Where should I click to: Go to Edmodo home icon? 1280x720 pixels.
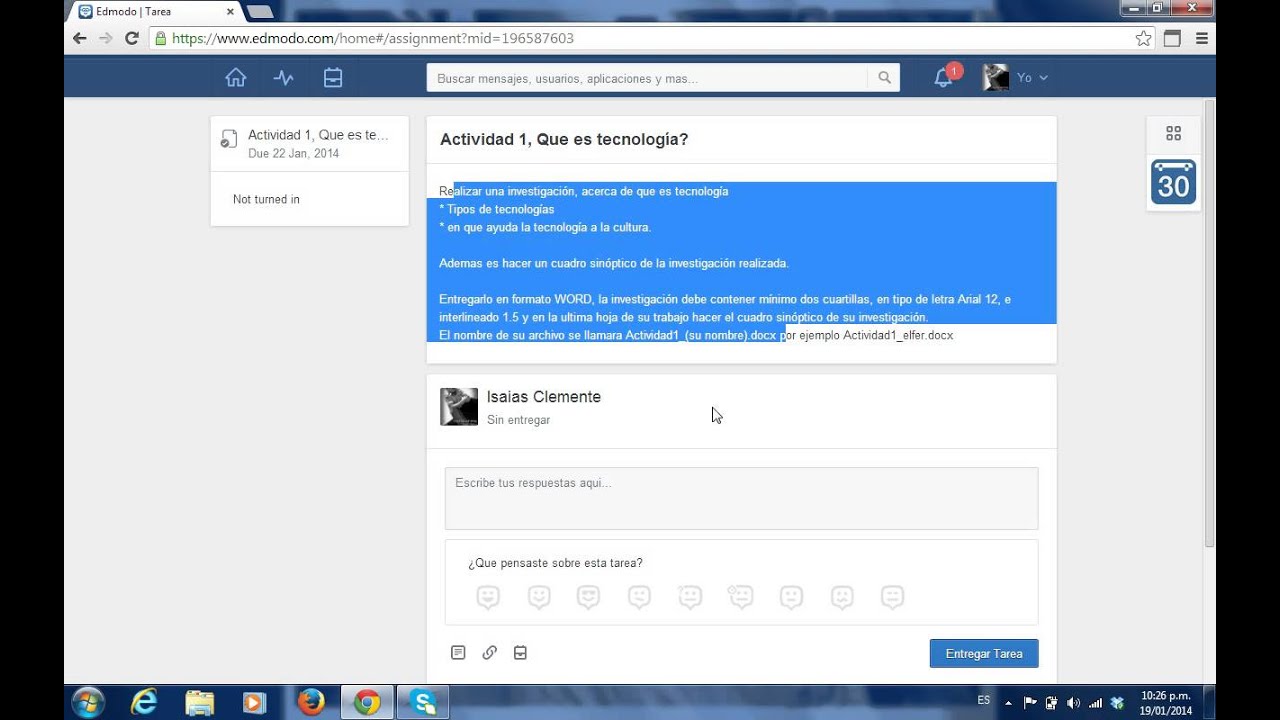236,77
